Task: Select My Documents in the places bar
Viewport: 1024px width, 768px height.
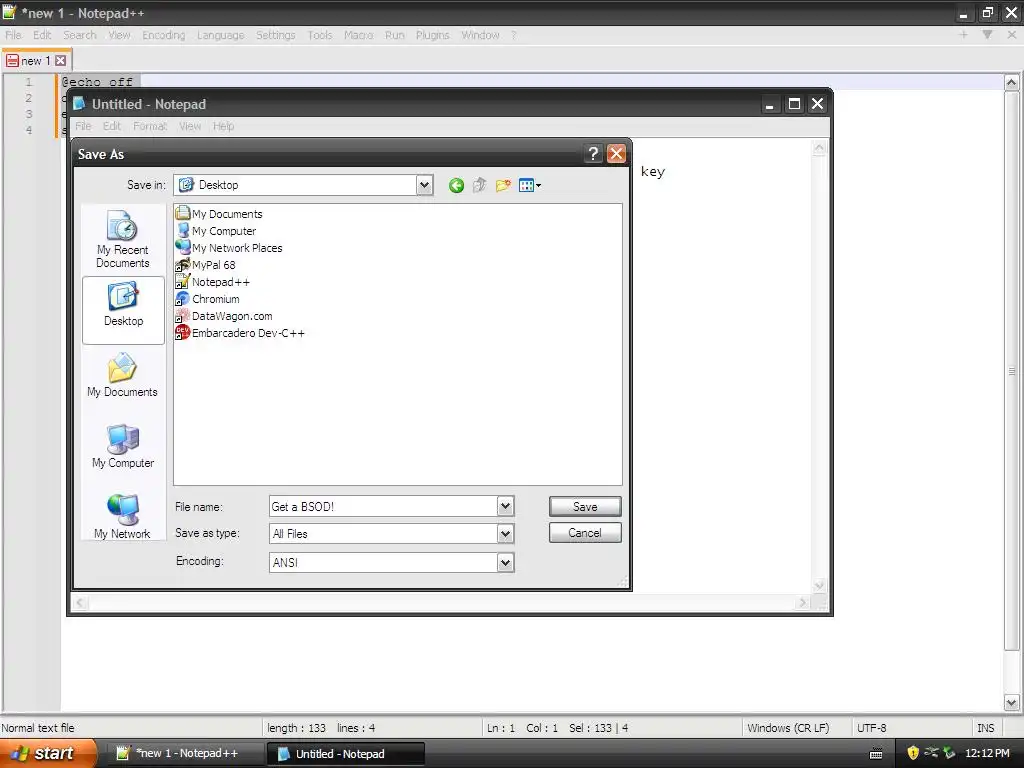Action: [x=123, y=376]
